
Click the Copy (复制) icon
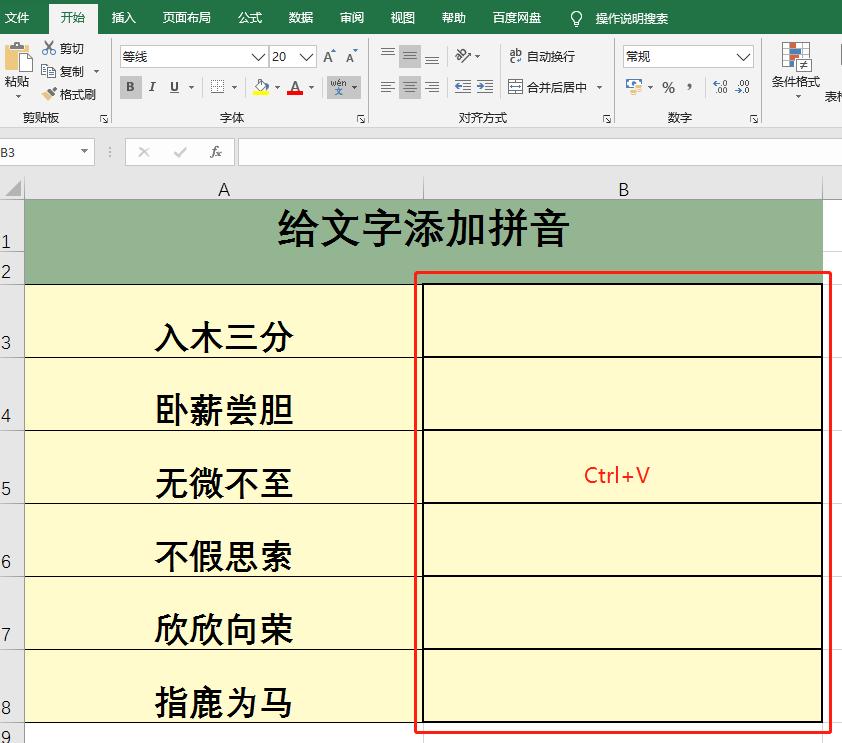pyautogui.click(x=47, y=71)
